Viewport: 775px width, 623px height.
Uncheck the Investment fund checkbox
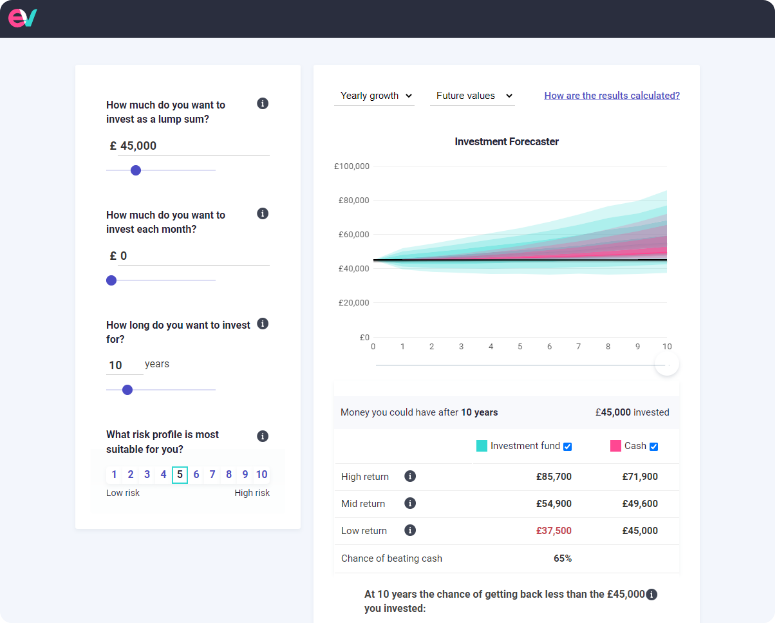[567, 446]
